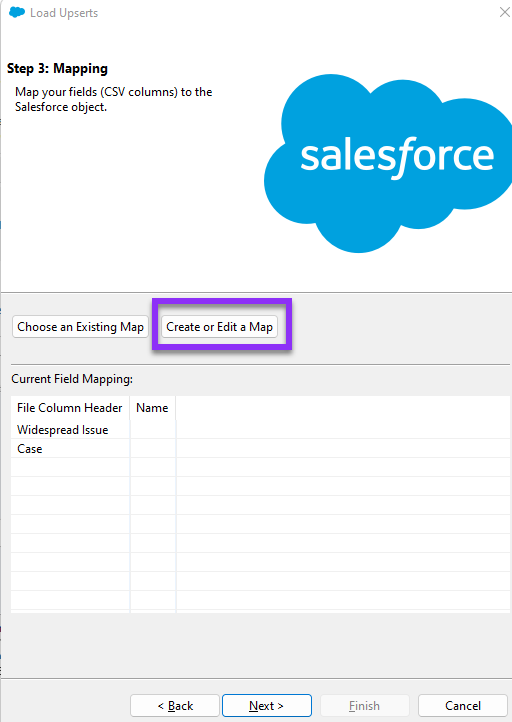Cancel the Load Upserts wizard

tap(463, 705)
